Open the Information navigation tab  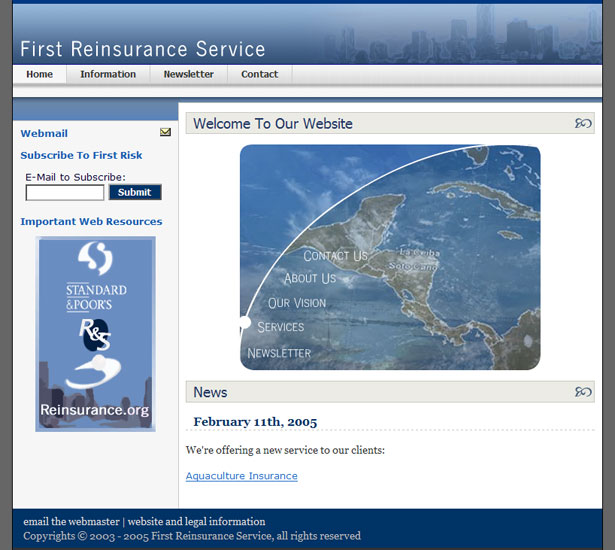pos(108,74)
